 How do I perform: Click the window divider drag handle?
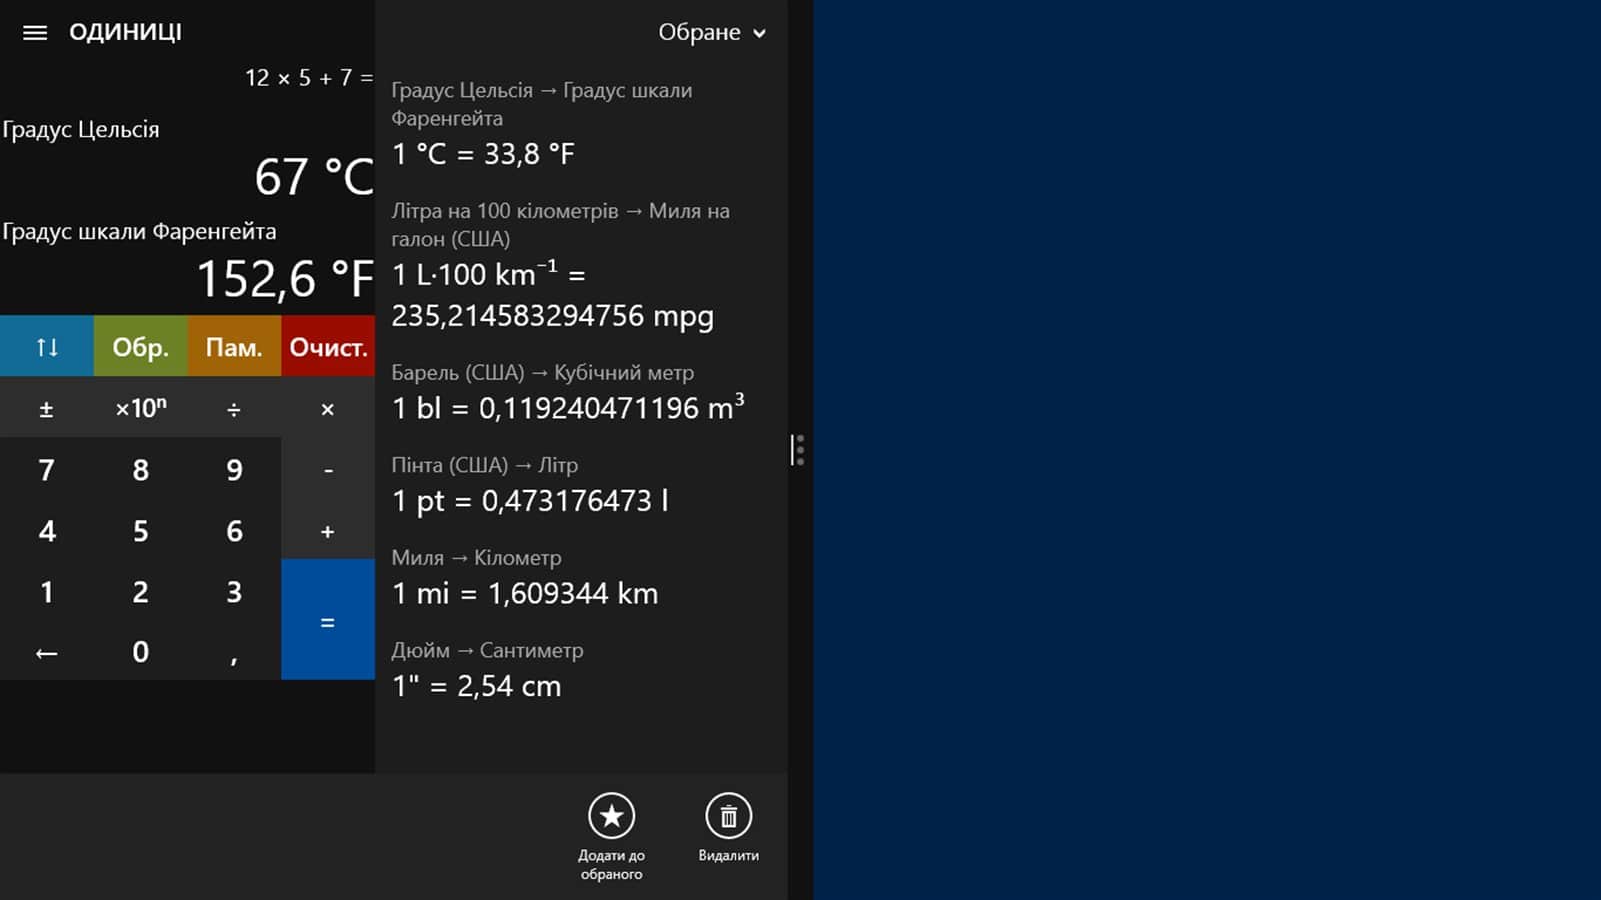click(798, 450)
